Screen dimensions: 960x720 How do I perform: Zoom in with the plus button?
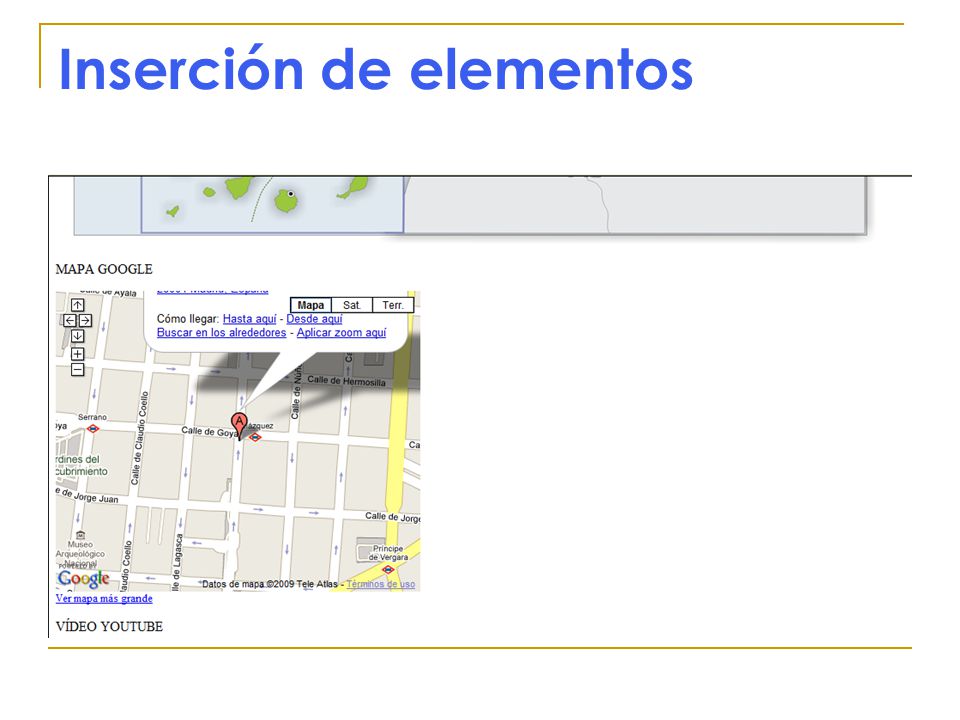[x=78, y=354]
